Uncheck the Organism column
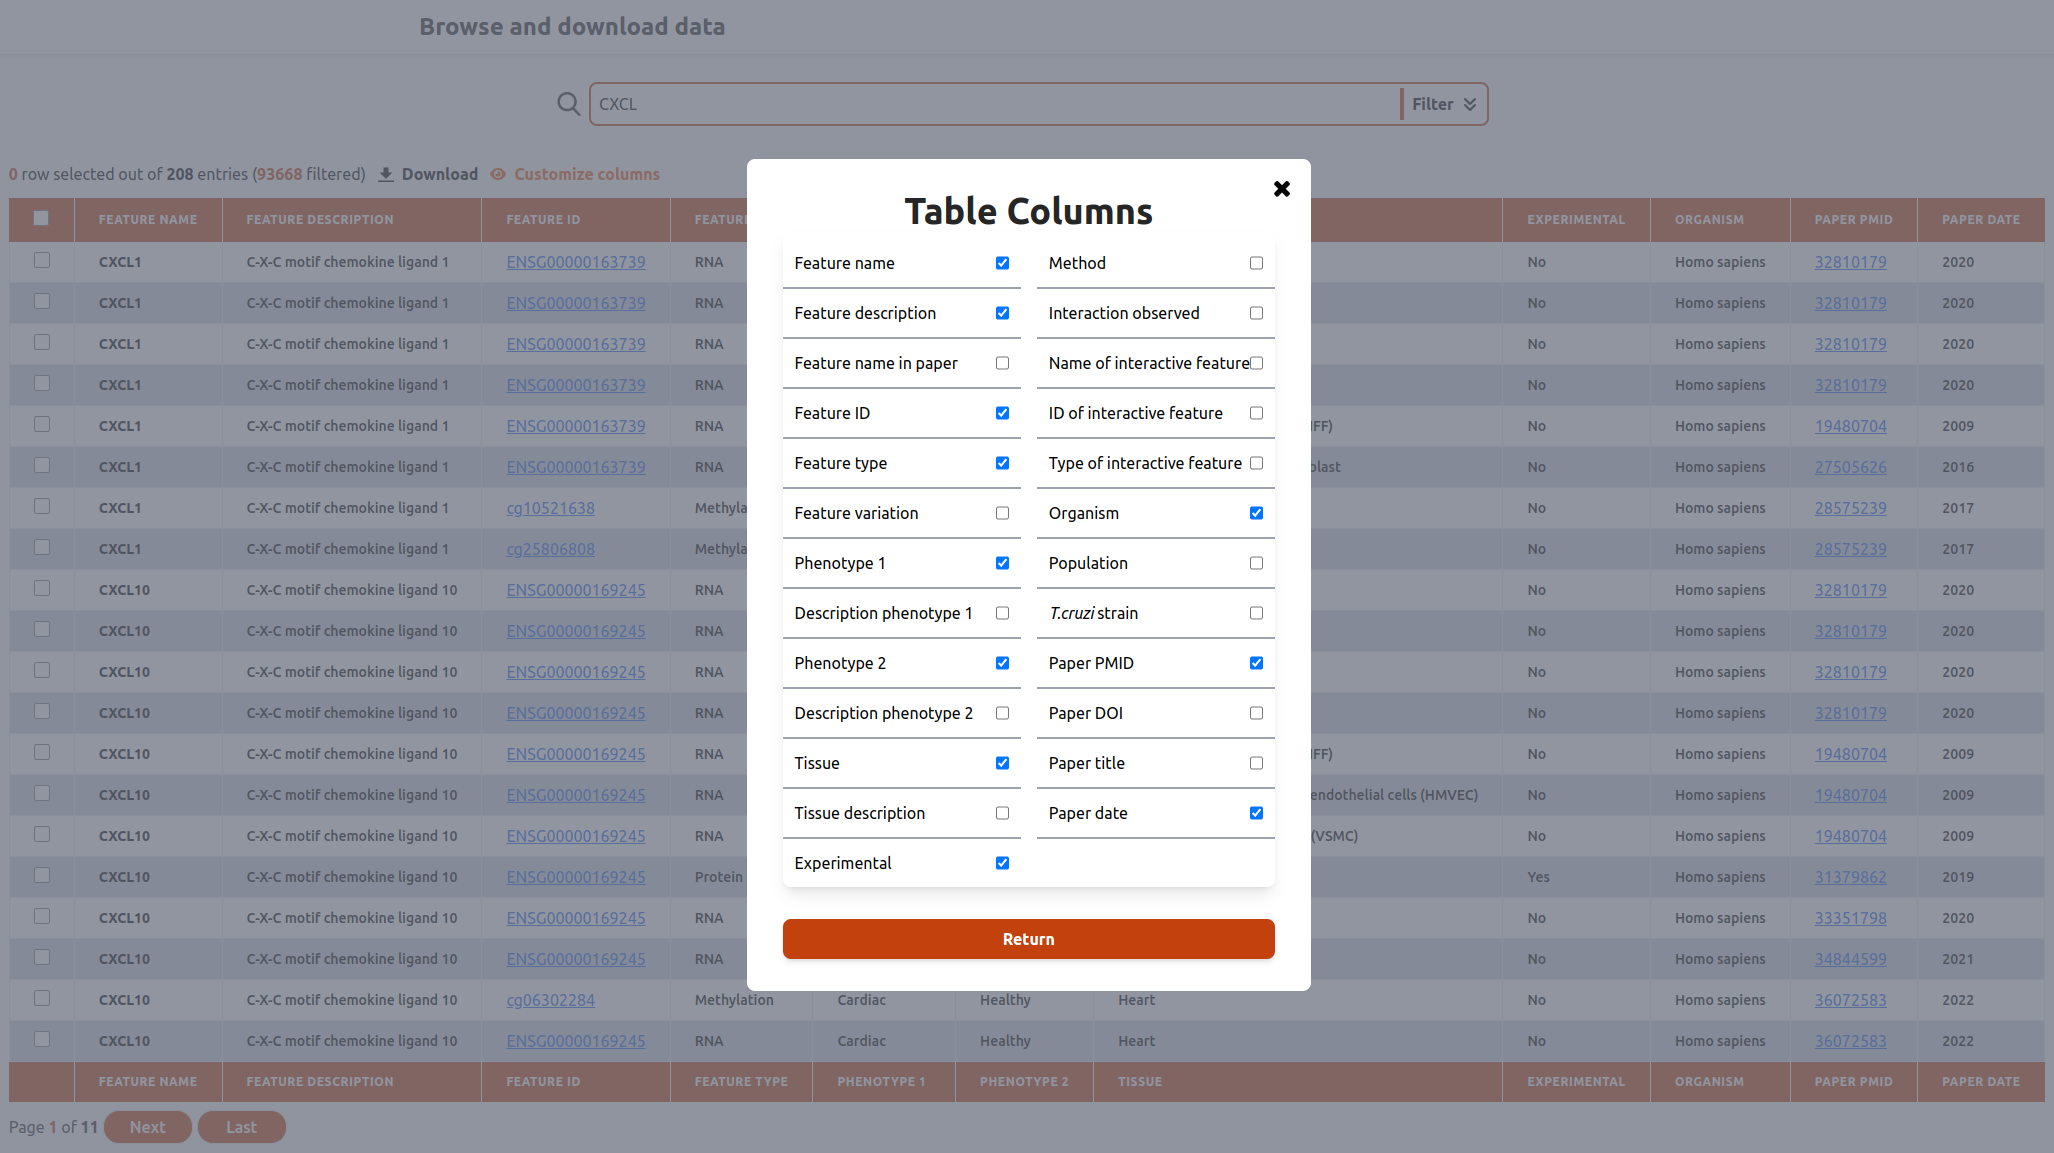Screen dimensions: 2054x1153 click(1256, 513)
